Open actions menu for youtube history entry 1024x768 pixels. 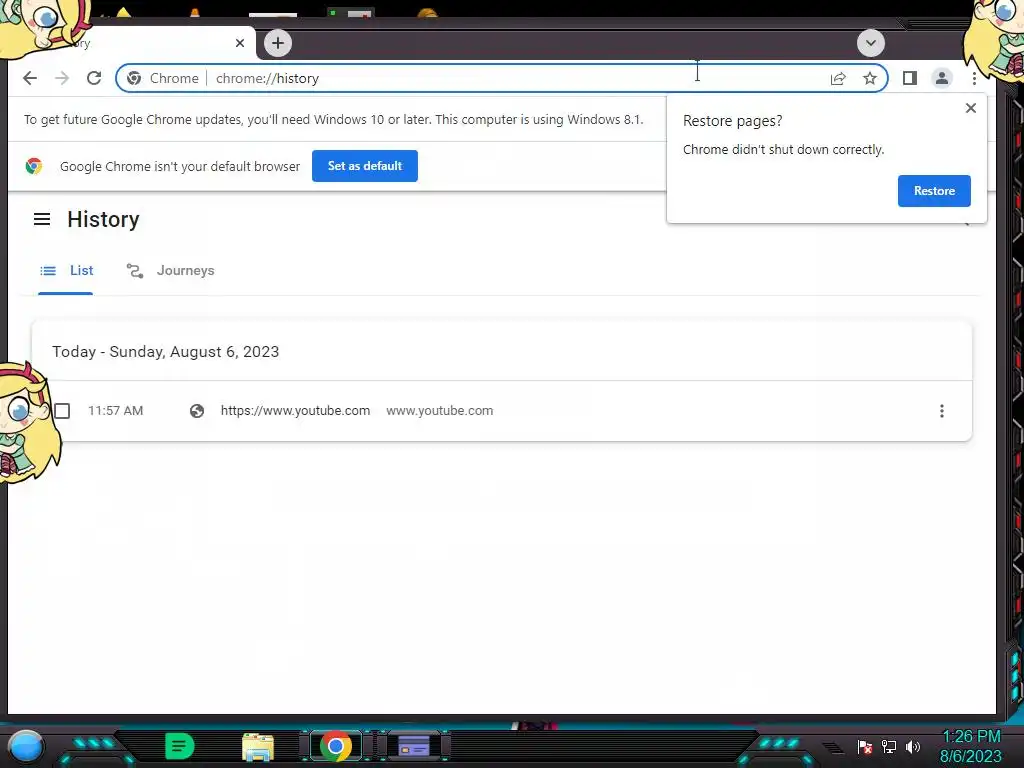pyautogui.click(x=941, y=411)
